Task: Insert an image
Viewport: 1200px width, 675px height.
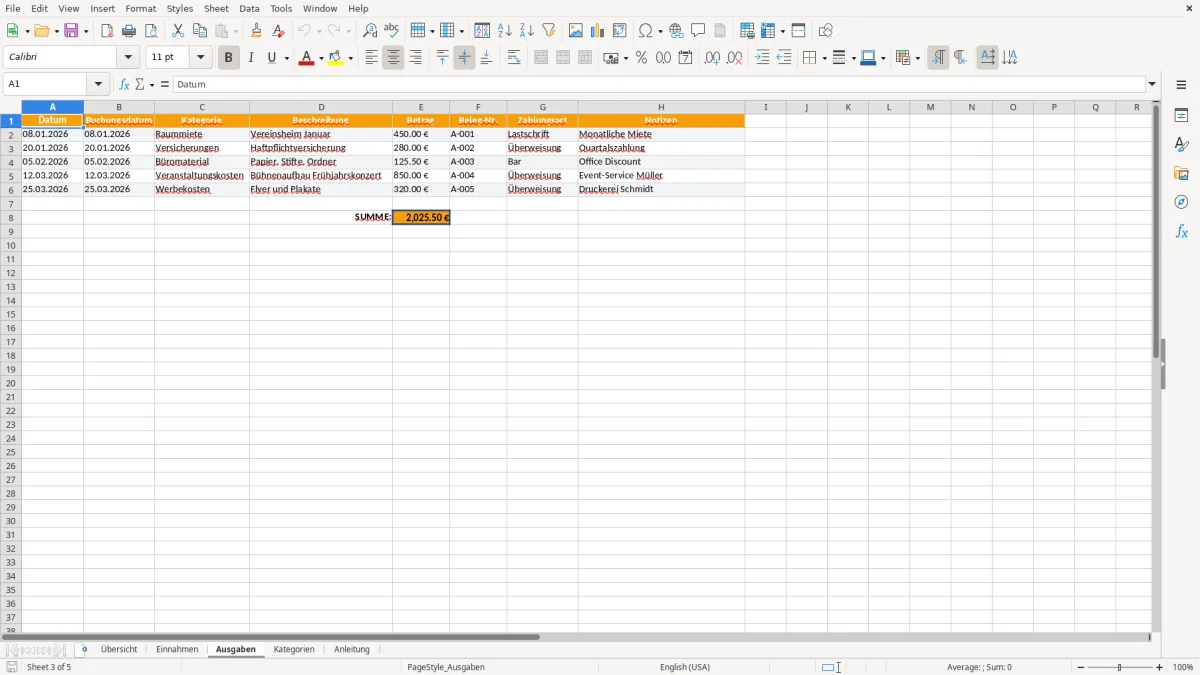Action: tap(576, 31)
